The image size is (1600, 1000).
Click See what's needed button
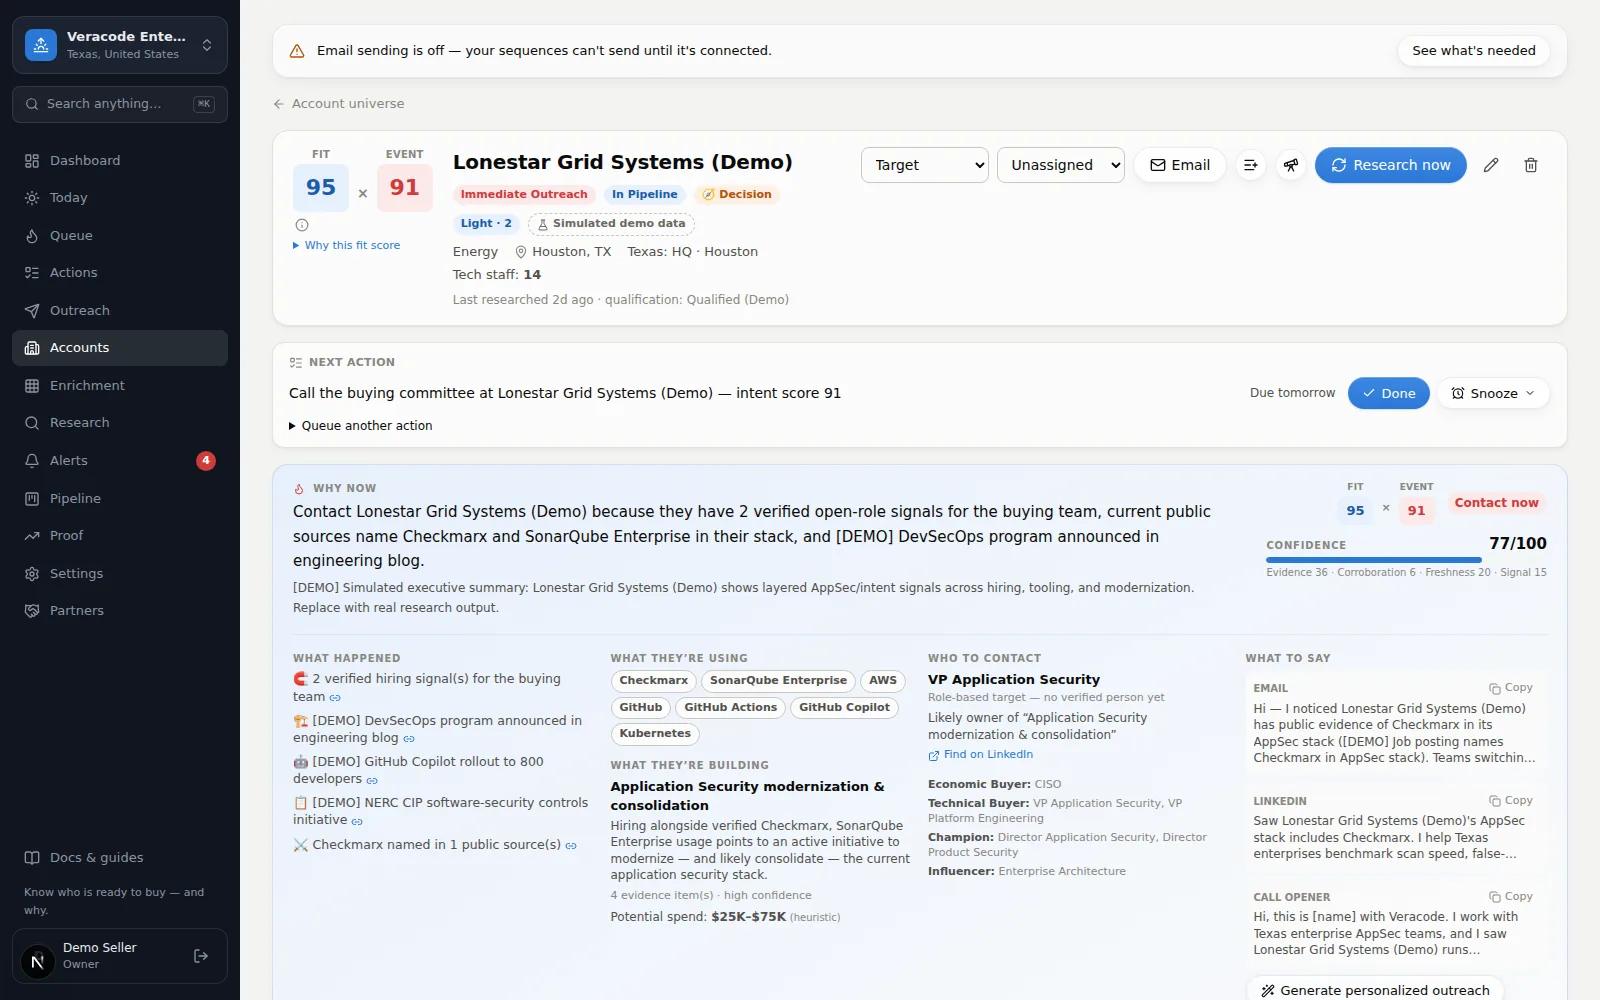1474,51
